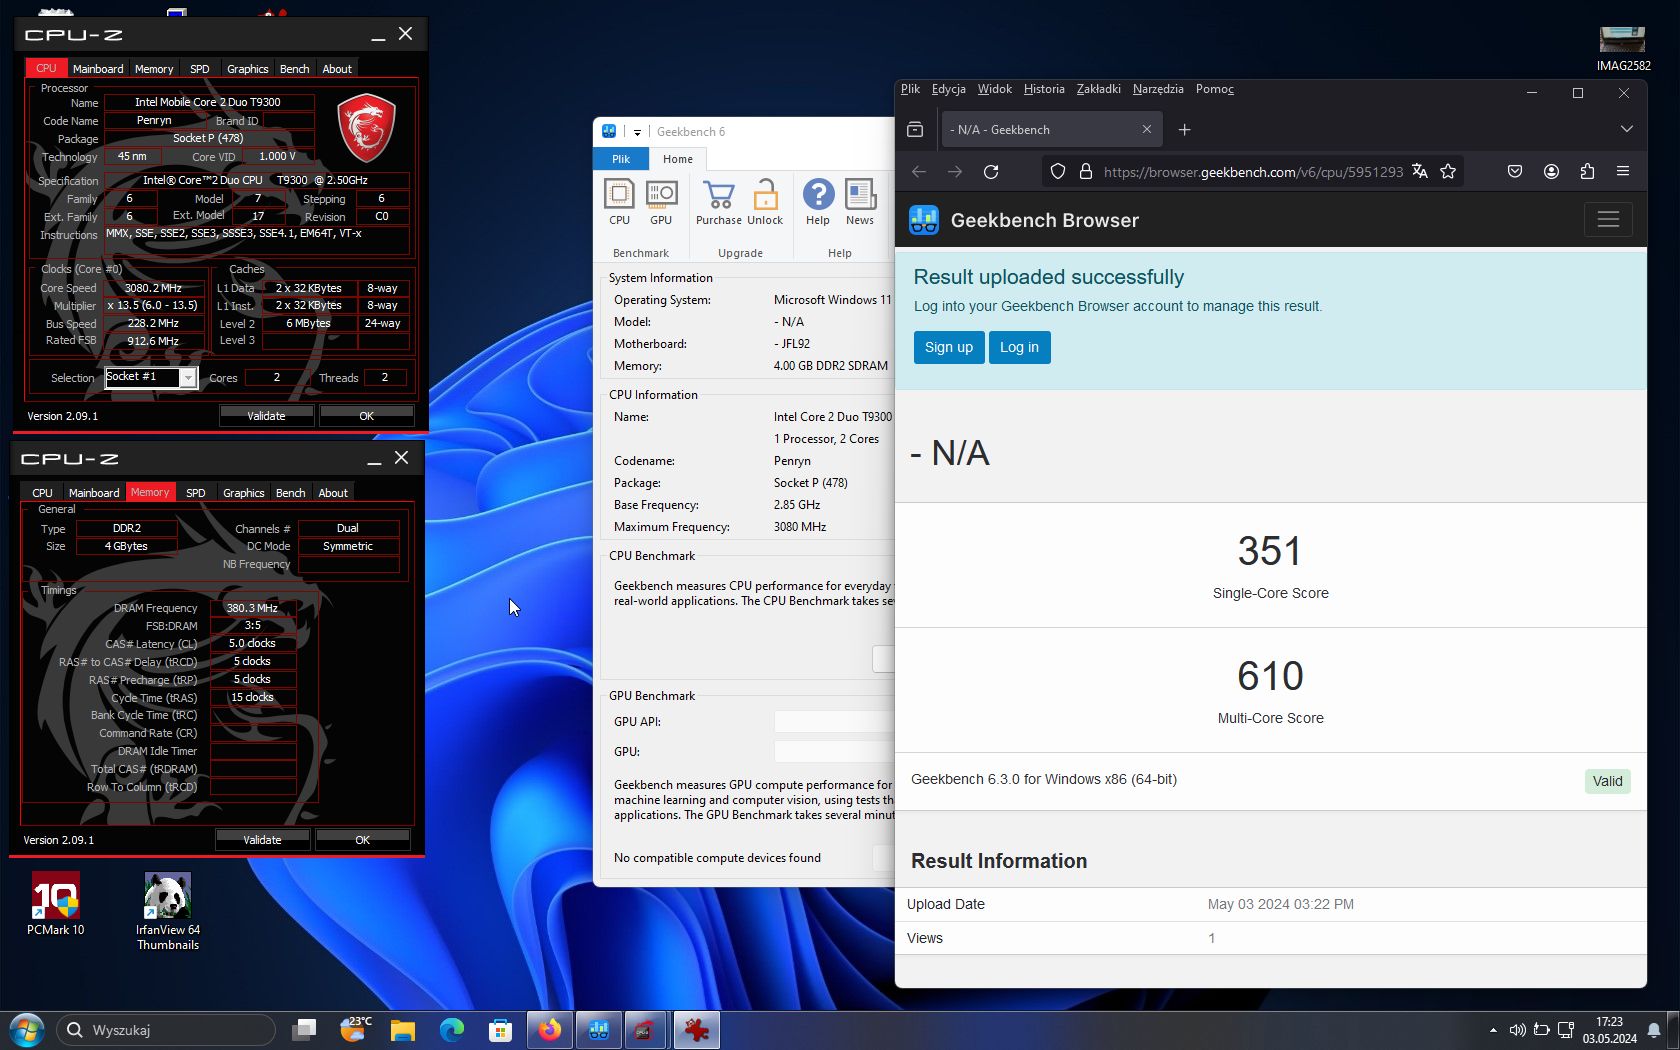Click the Purchase cart icon in Geekbench

[x=719, y=201]
